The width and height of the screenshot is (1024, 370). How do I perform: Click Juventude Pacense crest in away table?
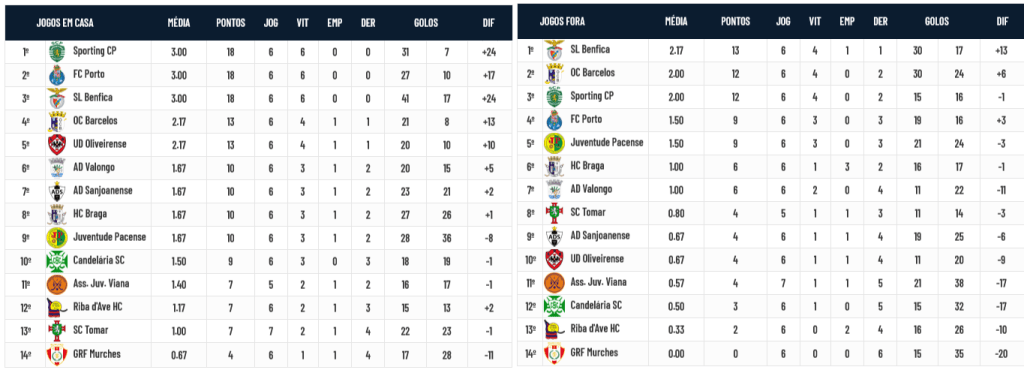(554, 144)
